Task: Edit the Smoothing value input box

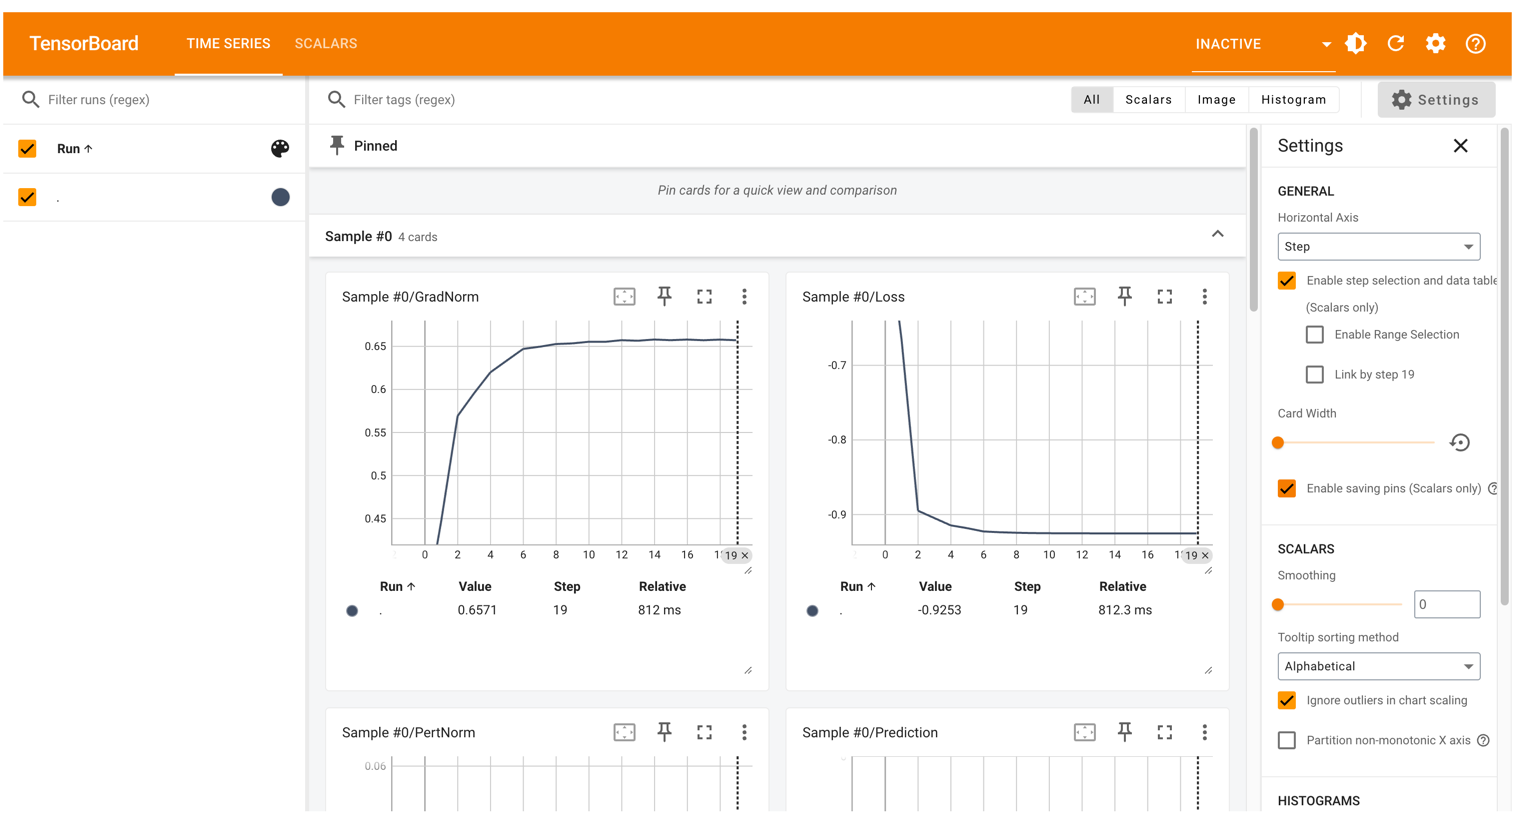Action: (1447, 605)
